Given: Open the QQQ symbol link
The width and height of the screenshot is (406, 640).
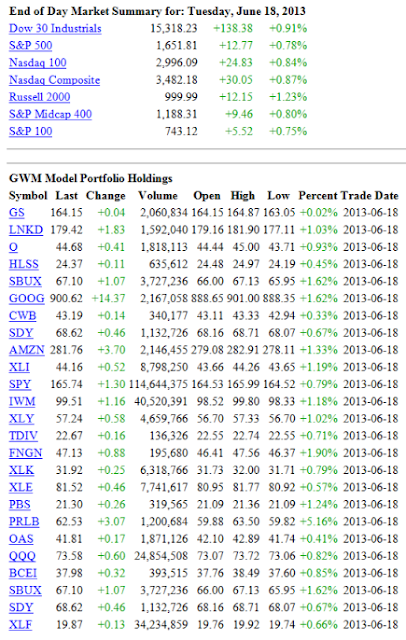Looking at the screenshot, I should (22, 556).
